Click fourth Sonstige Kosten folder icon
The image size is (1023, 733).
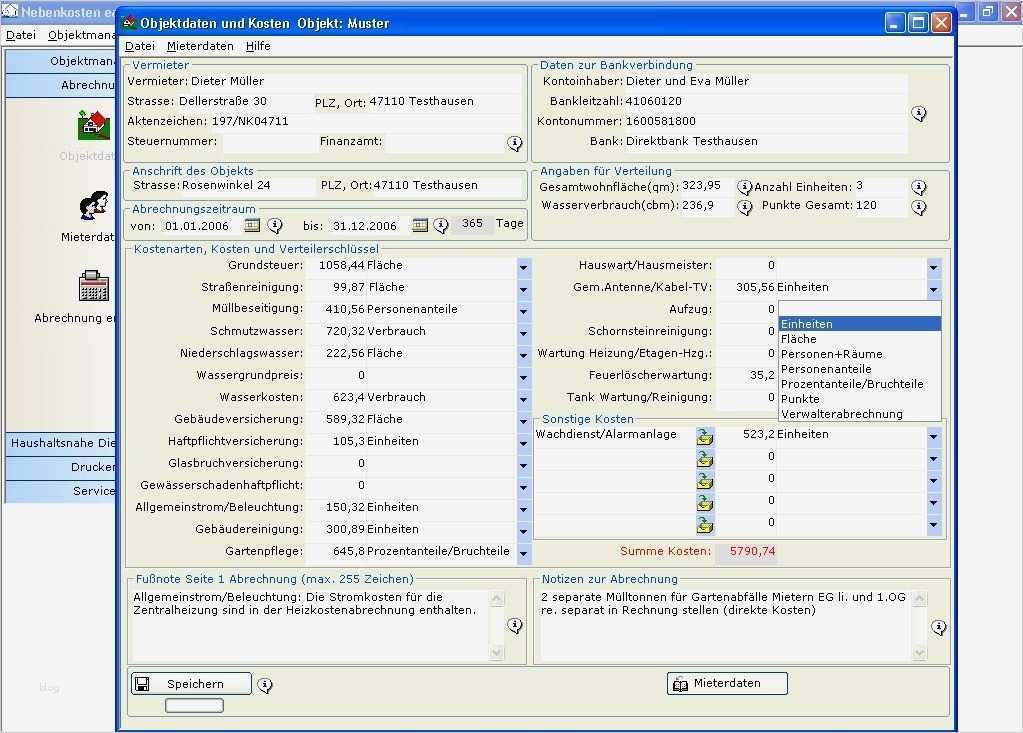pos(705,503)
